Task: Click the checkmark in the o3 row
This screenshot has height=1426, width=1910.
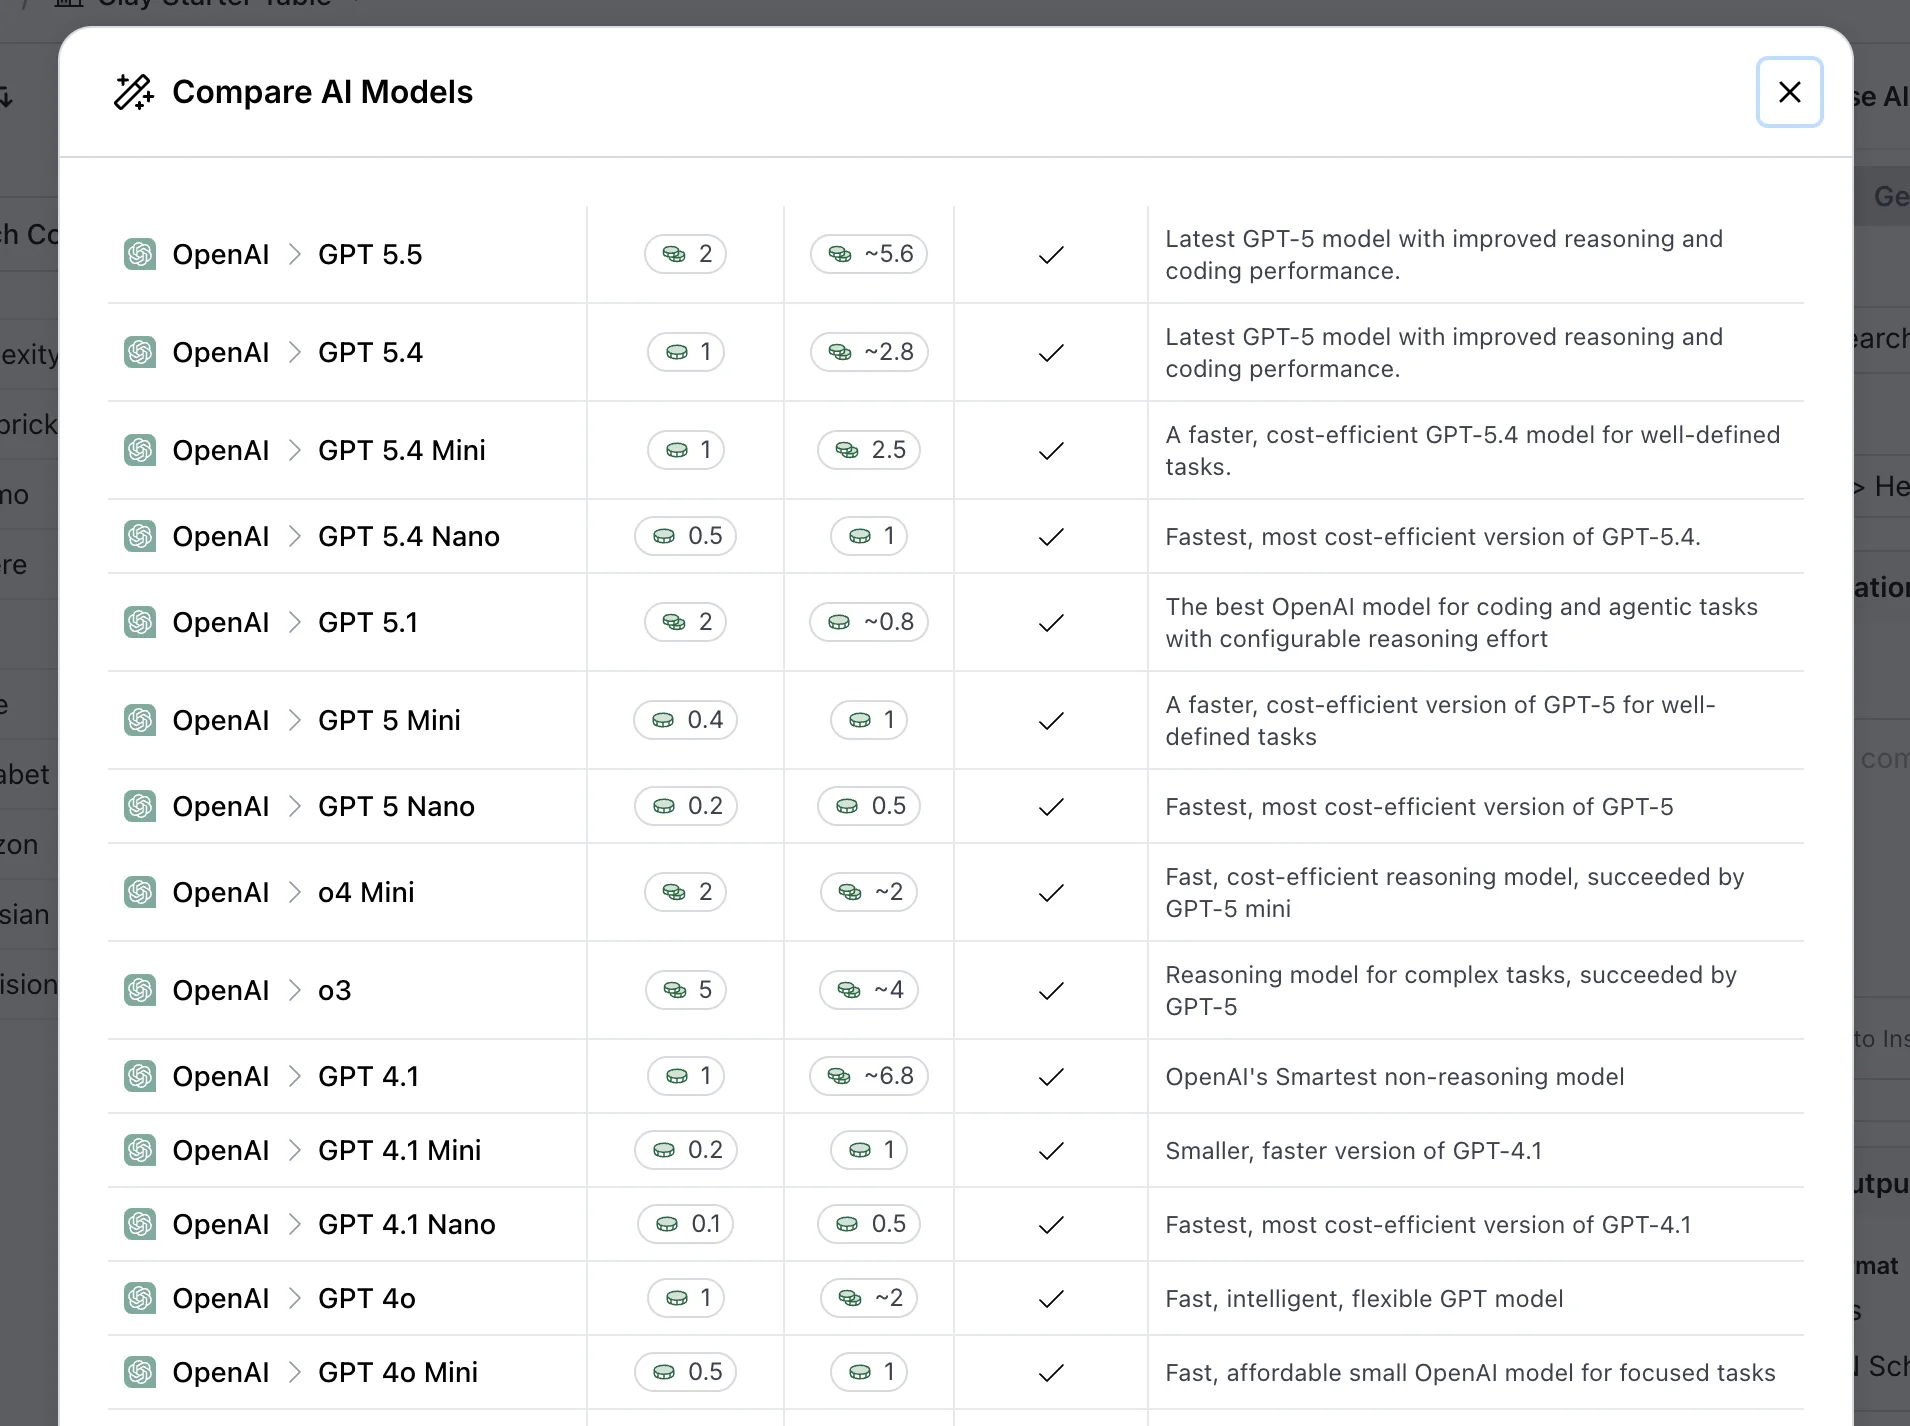Action: [x=1051, y=991]
